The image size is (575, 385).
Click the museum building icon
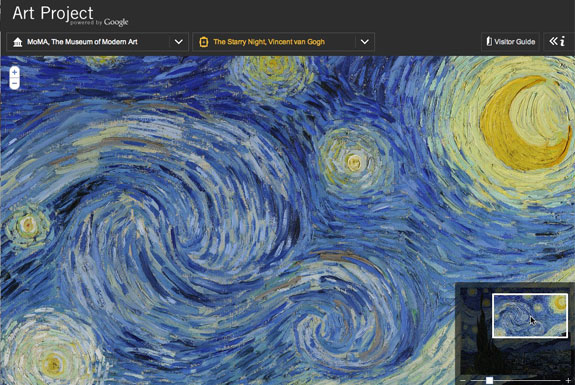tap(17, 42)
